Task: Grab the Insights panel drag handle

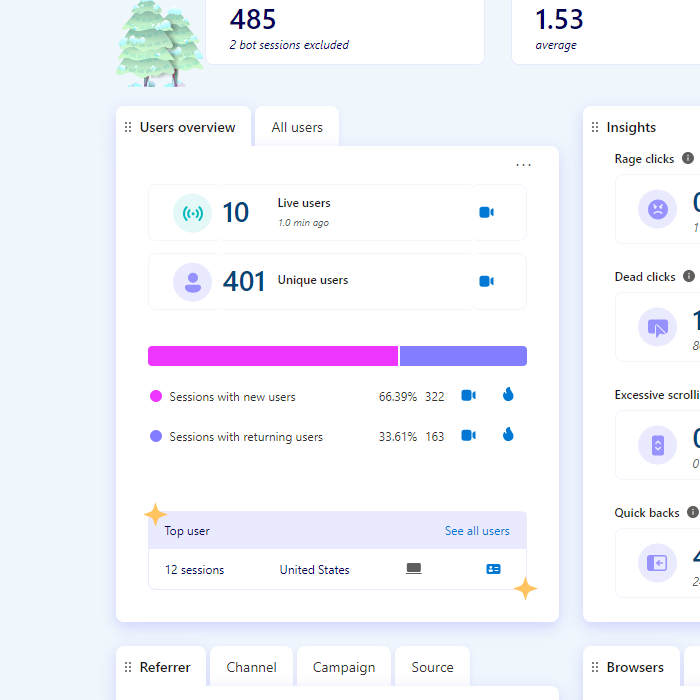Action: pos(595,127)
